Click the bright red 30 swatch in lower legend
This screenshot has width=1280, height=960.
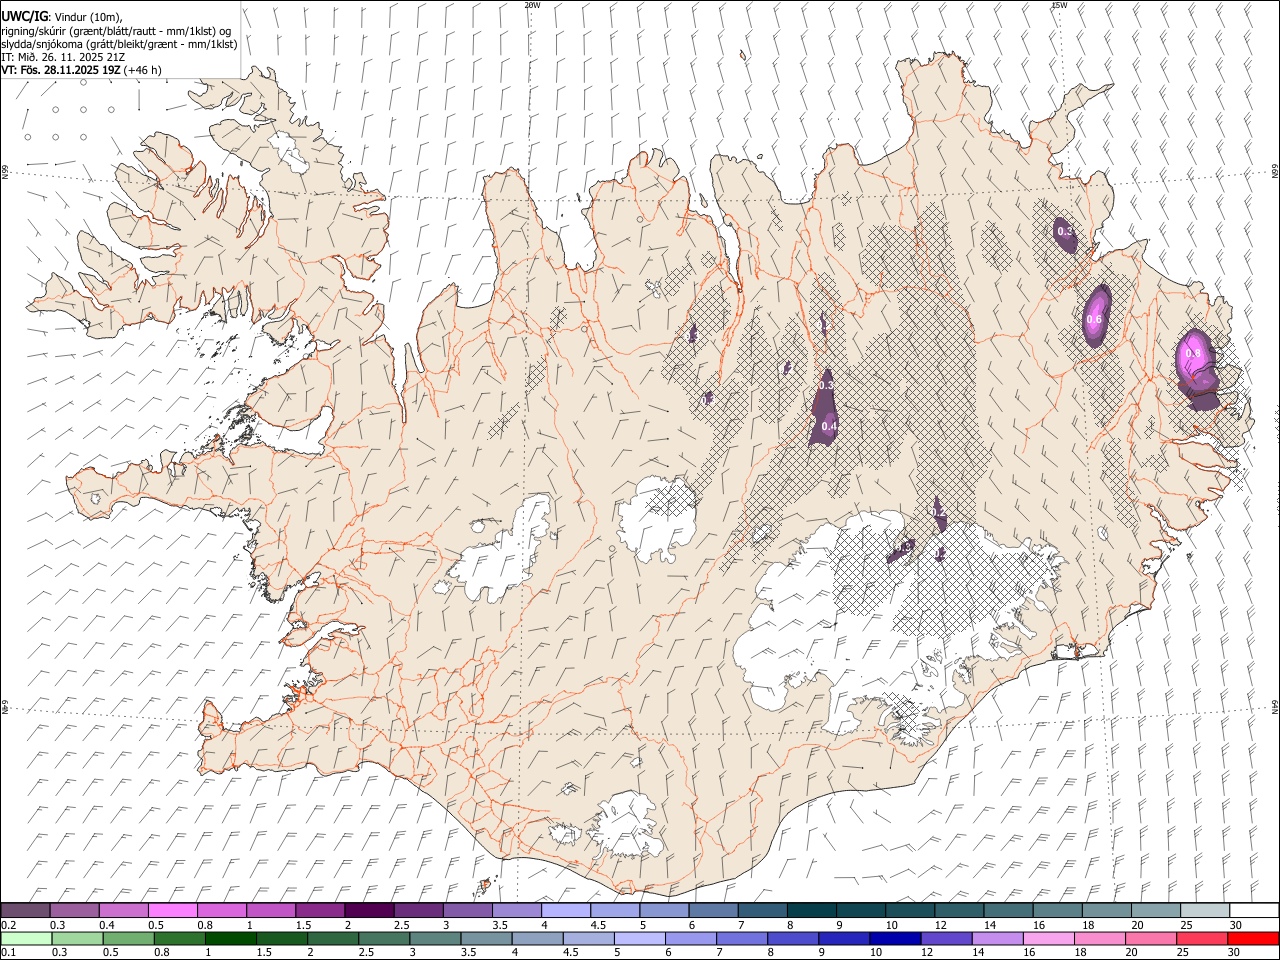click(x=1253, y=939)
